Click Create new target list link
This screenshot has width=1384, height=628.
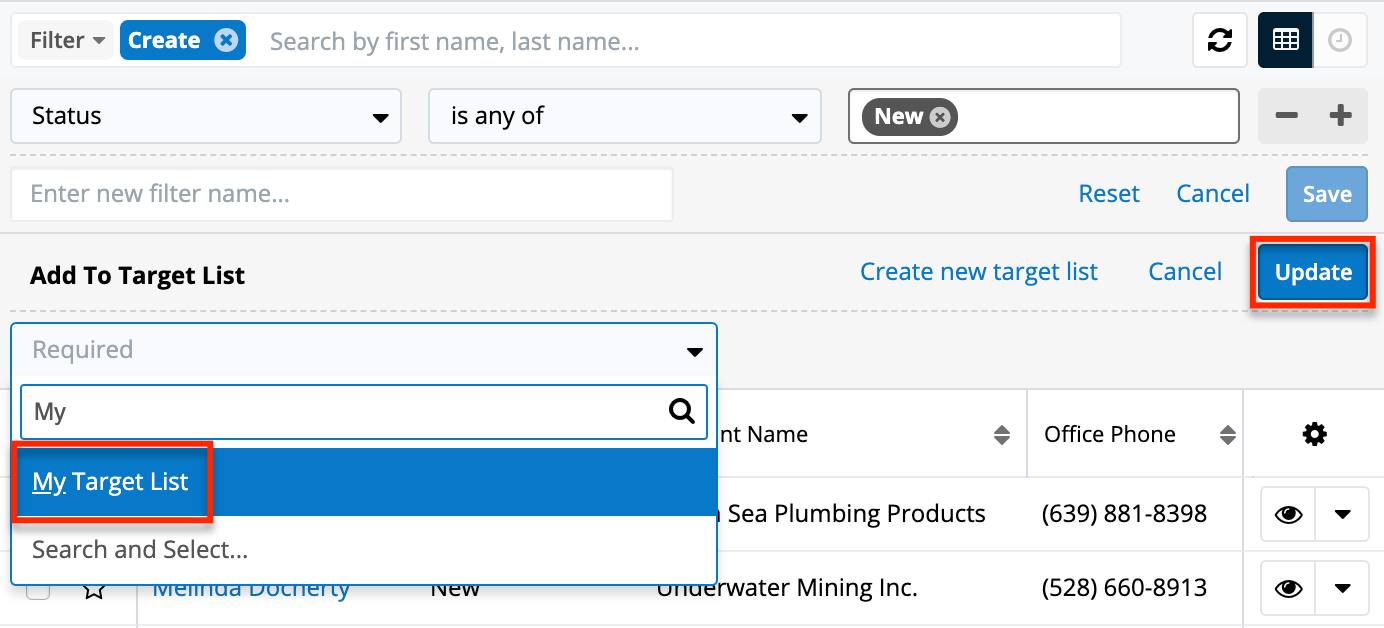(x=978, y=272)
